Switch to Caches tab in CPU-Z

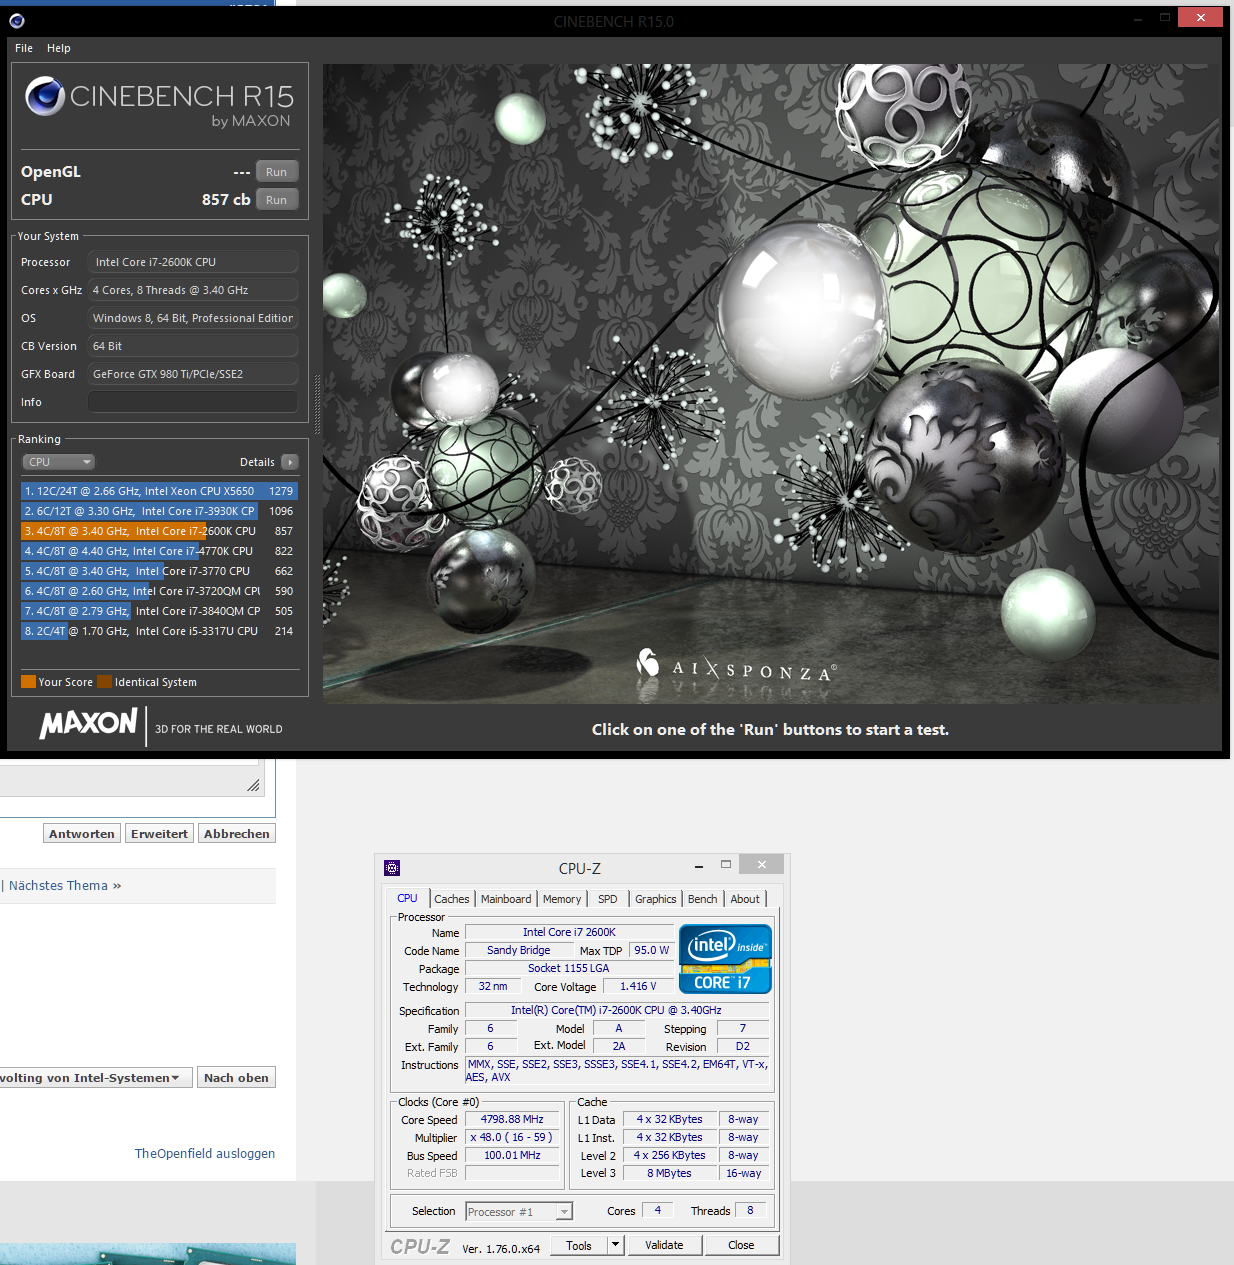(x=452, y=899)
